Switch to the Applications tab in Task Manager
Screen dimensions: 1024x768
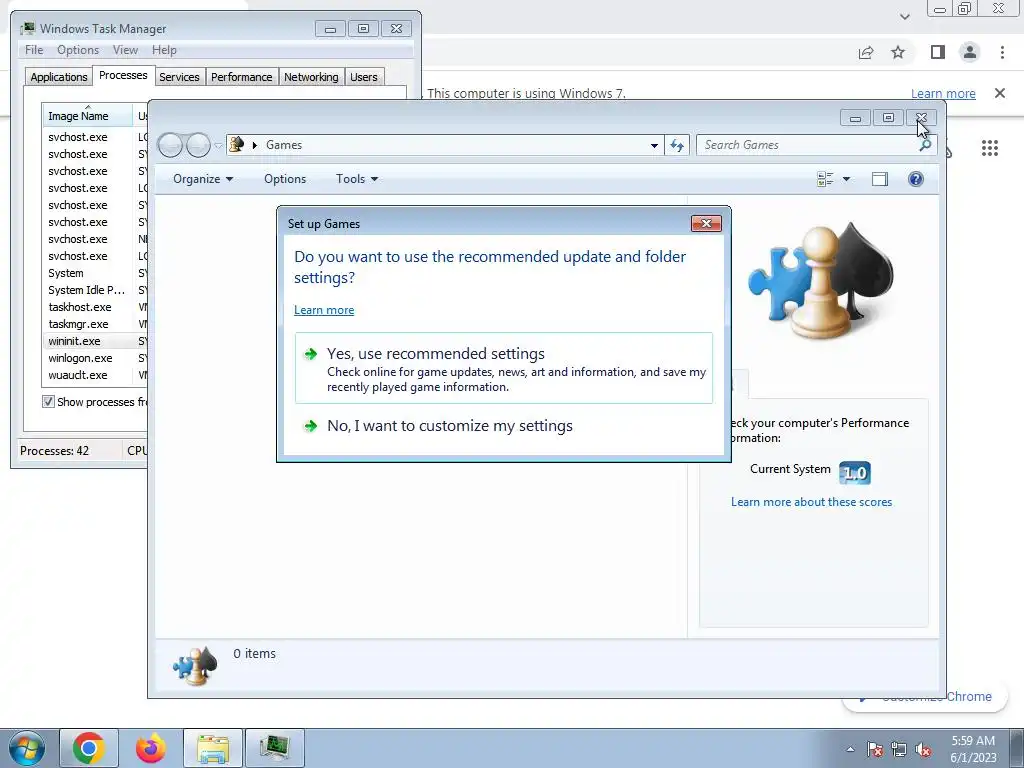(x=59, y=77)
